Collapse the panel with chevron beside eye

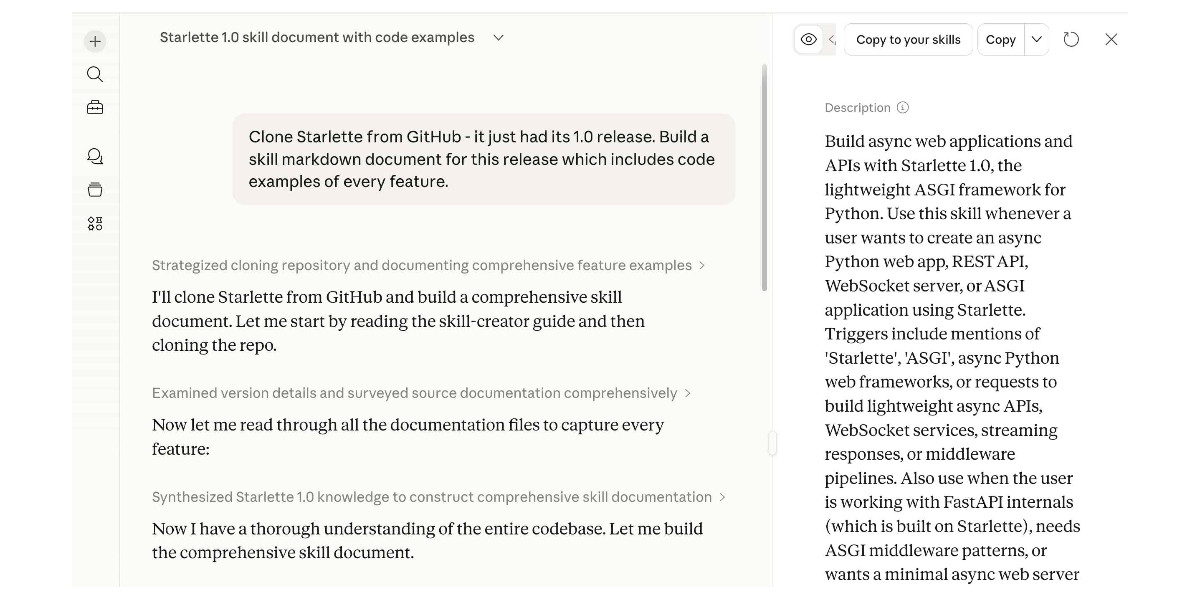[831, 39]
